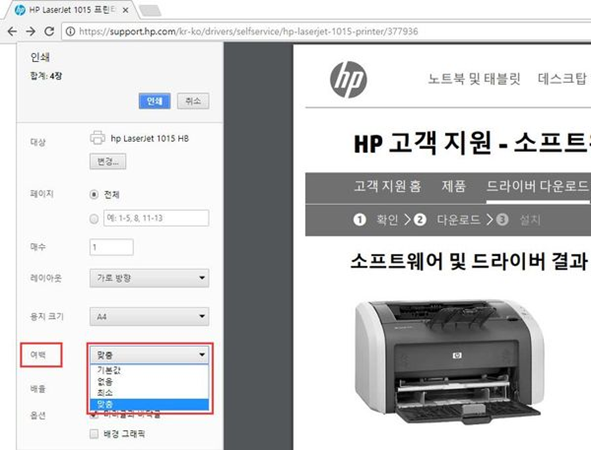This screenshot has width=591, height=450.
Task: Toggle the 배경 그래픽 checkbox
Action: [94, 434]
